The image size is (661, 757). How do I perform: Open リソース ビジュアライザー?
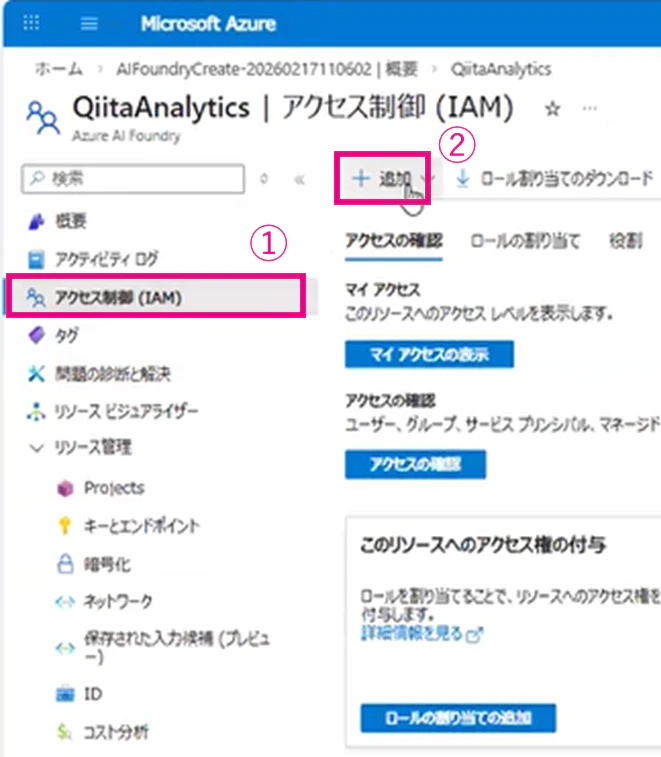pyautogui.click(x=126, y=411)
